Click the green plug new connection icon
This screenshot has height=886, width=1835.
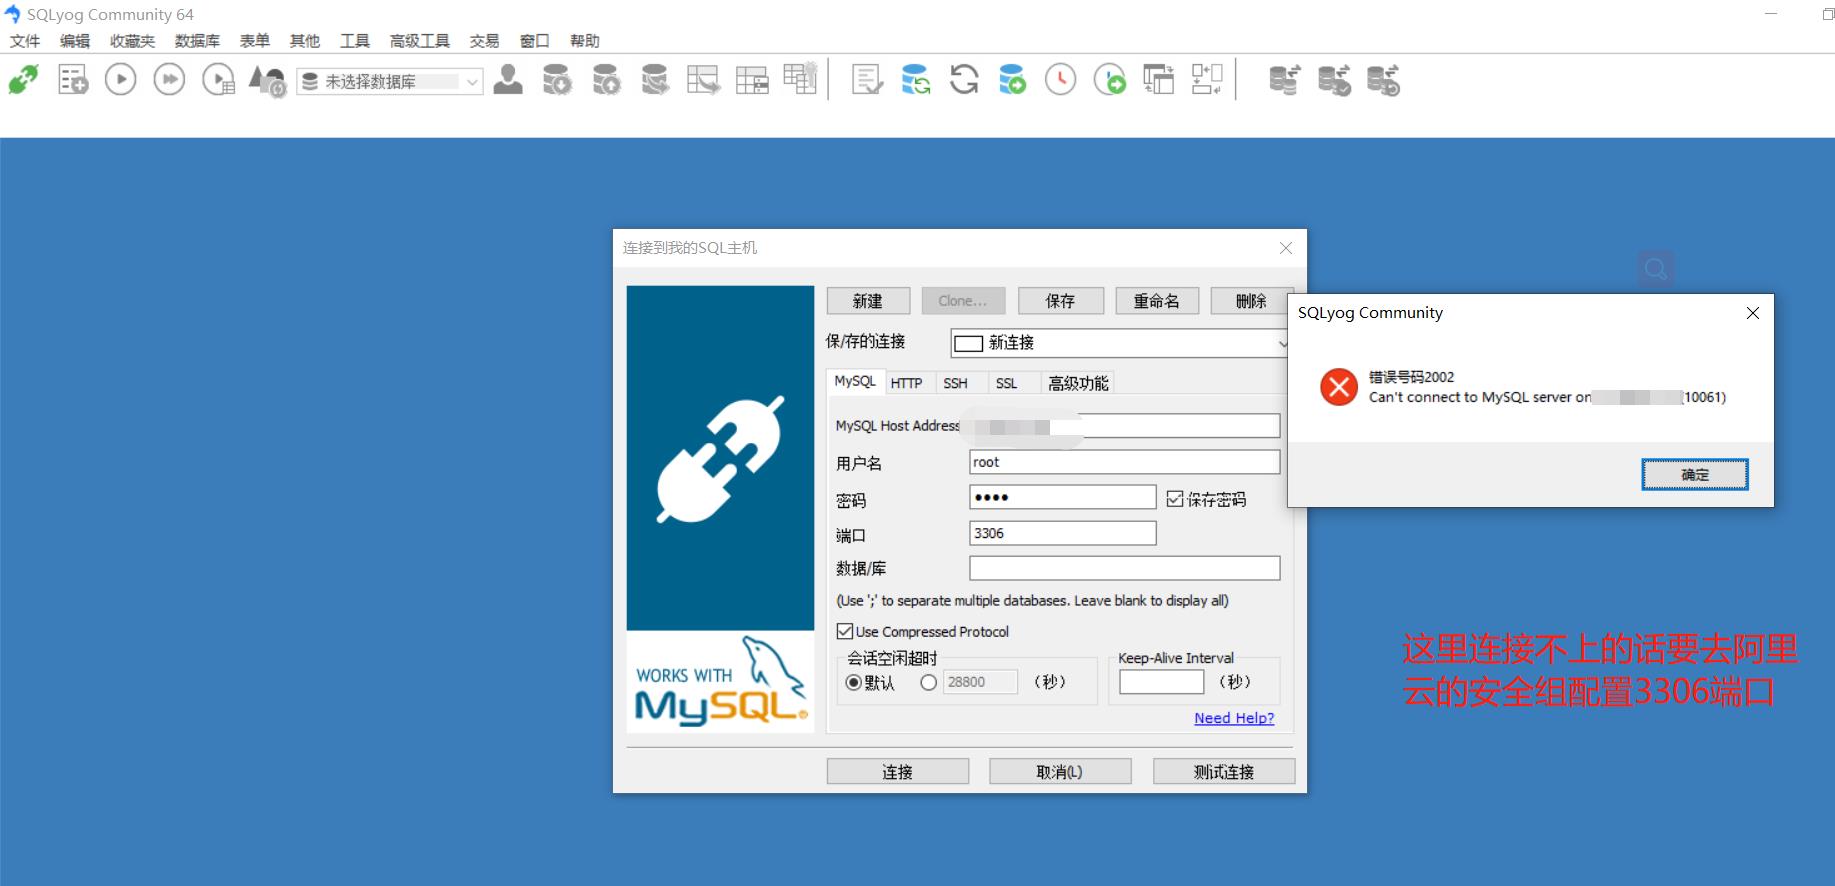coord(24,80)
